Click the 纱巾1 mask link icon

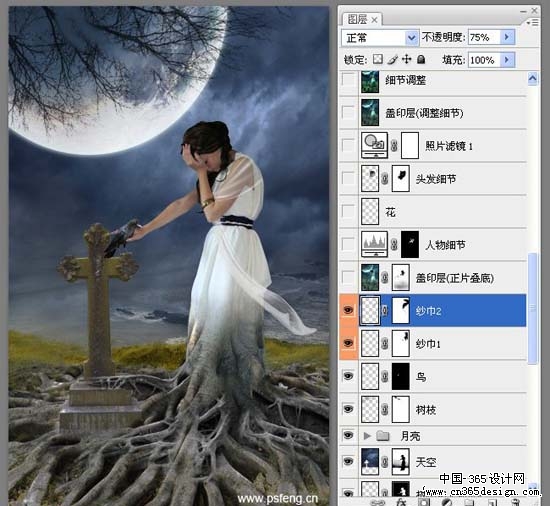(x=385, y=343)
